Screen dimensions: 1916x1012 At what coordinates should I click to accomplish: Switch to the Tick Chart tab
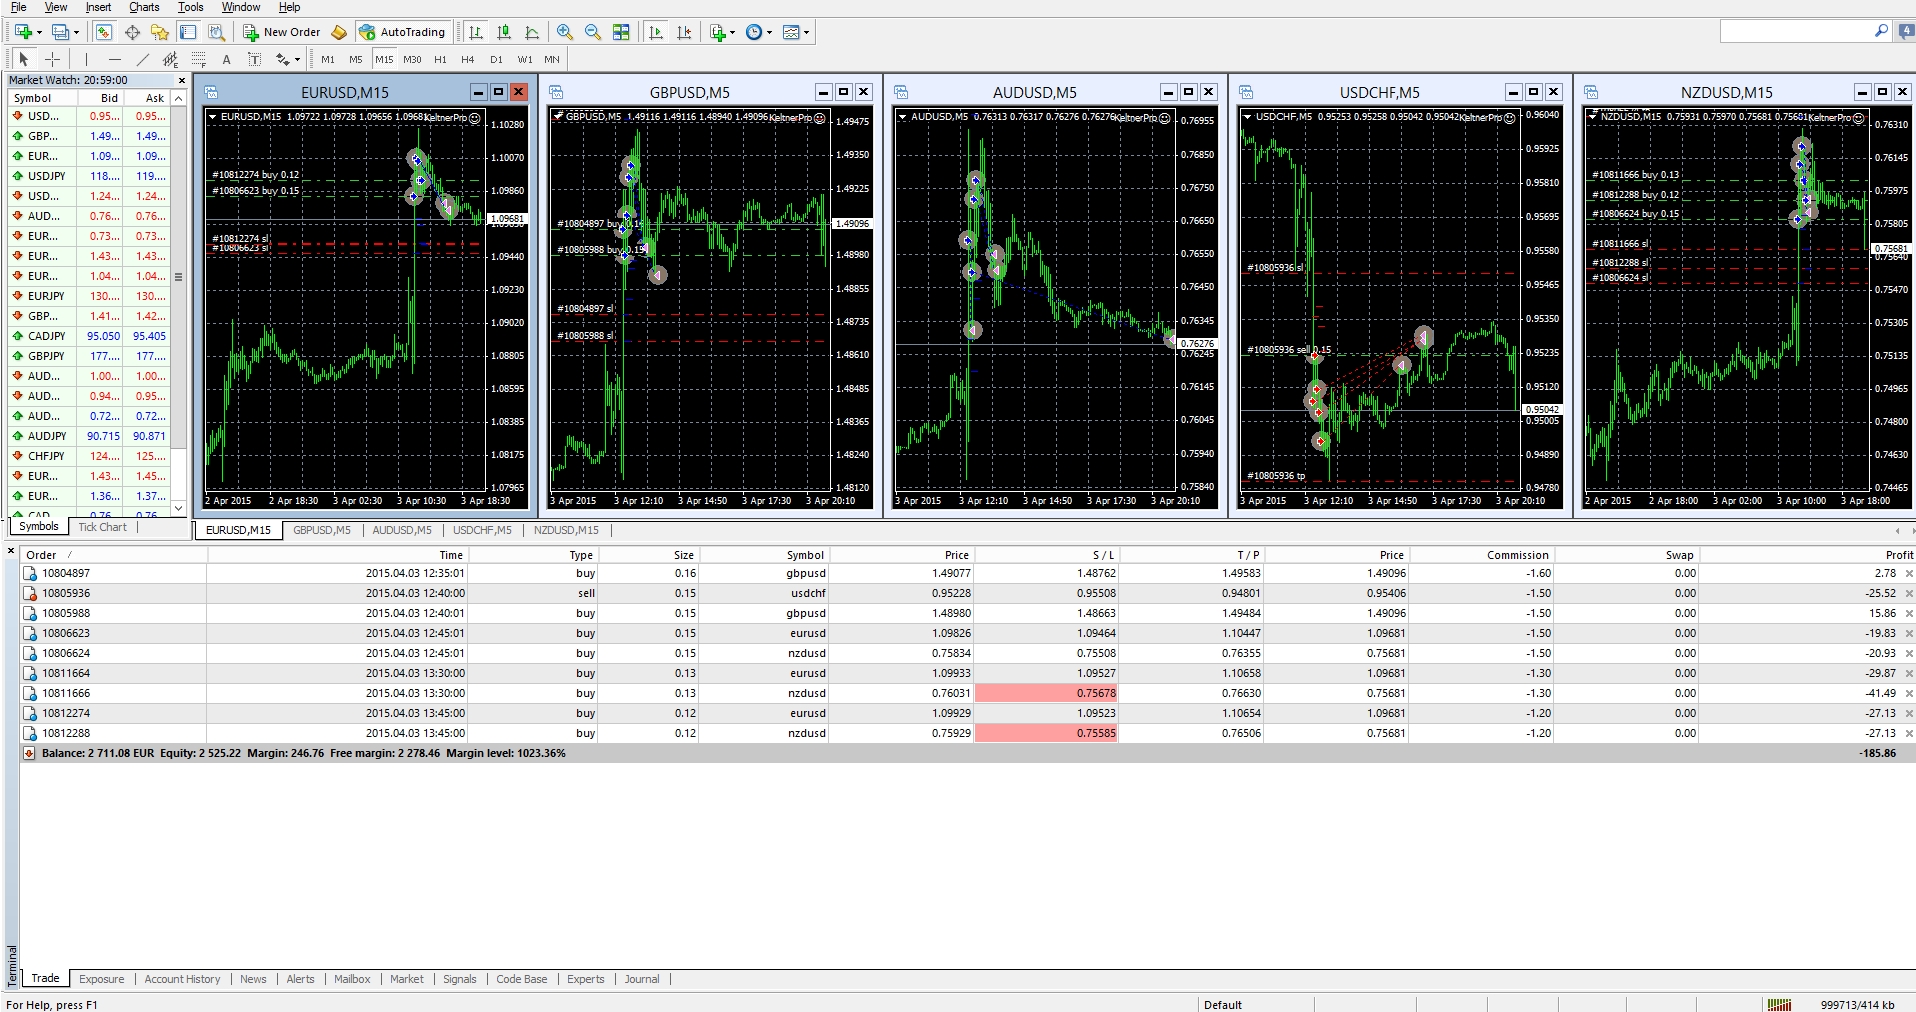(x=102, y=527)
